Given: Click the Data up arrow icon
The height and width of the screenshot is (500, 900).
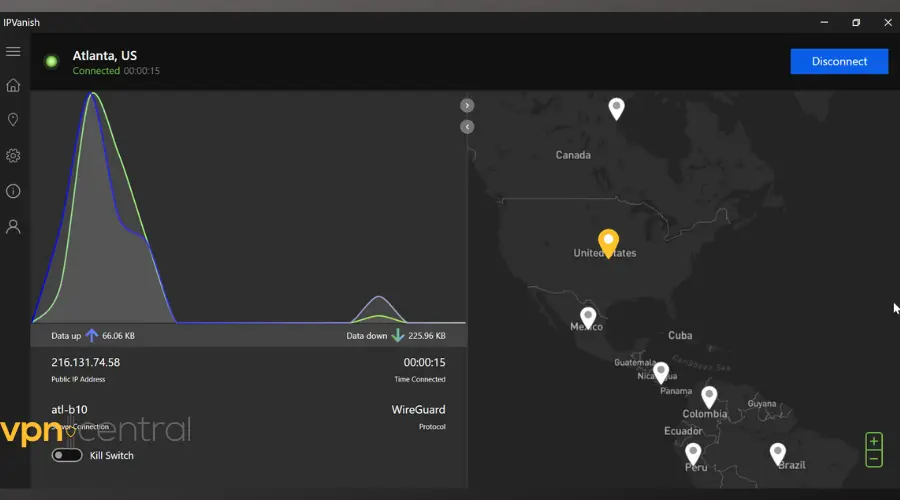Looking at the screenshot, I should pos(92,335).
